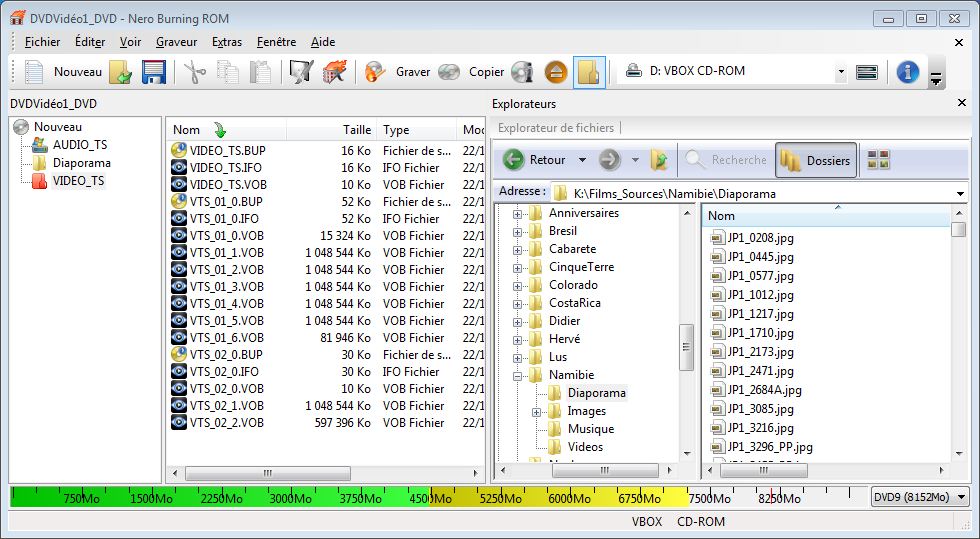The image size is (980, 539).
Task: Toggle the file browser panel toolbar button
Action: [x=589, y=72]
